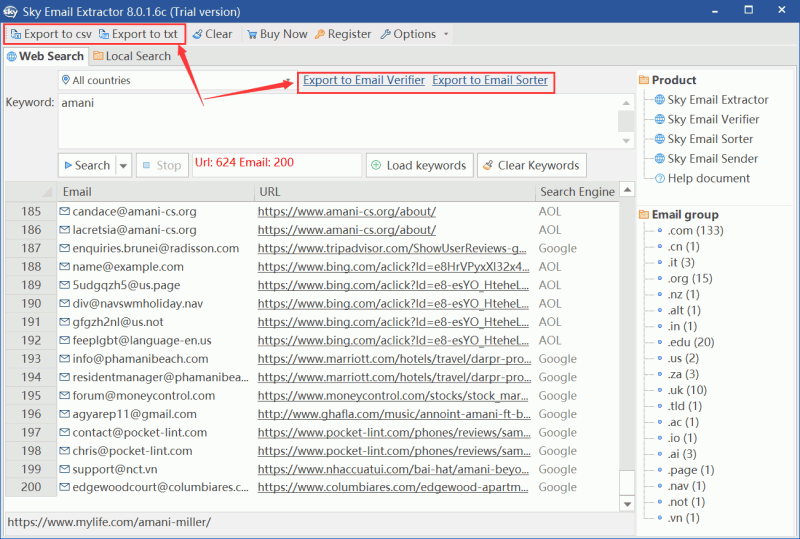Click the Register key button
The height and width of the screenshot is (539, 800).
coord(343,34)
